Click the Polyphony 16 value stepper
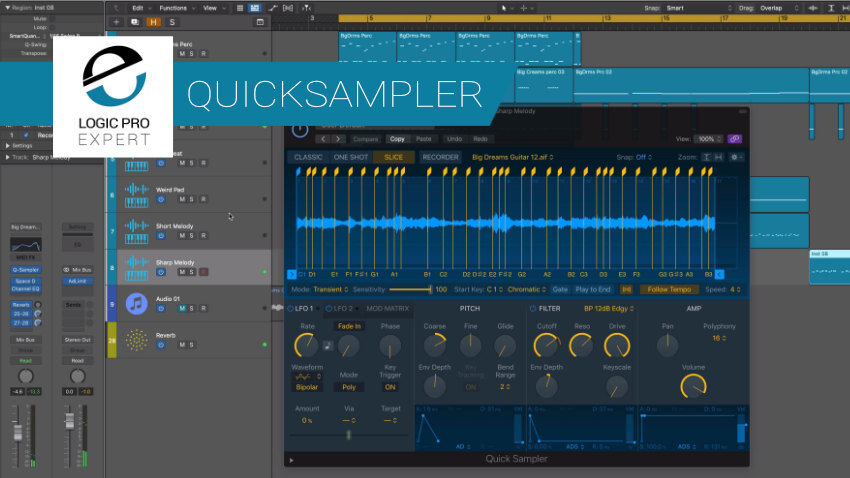The width and height of the screenshot is (850, 478). [719, 338]
